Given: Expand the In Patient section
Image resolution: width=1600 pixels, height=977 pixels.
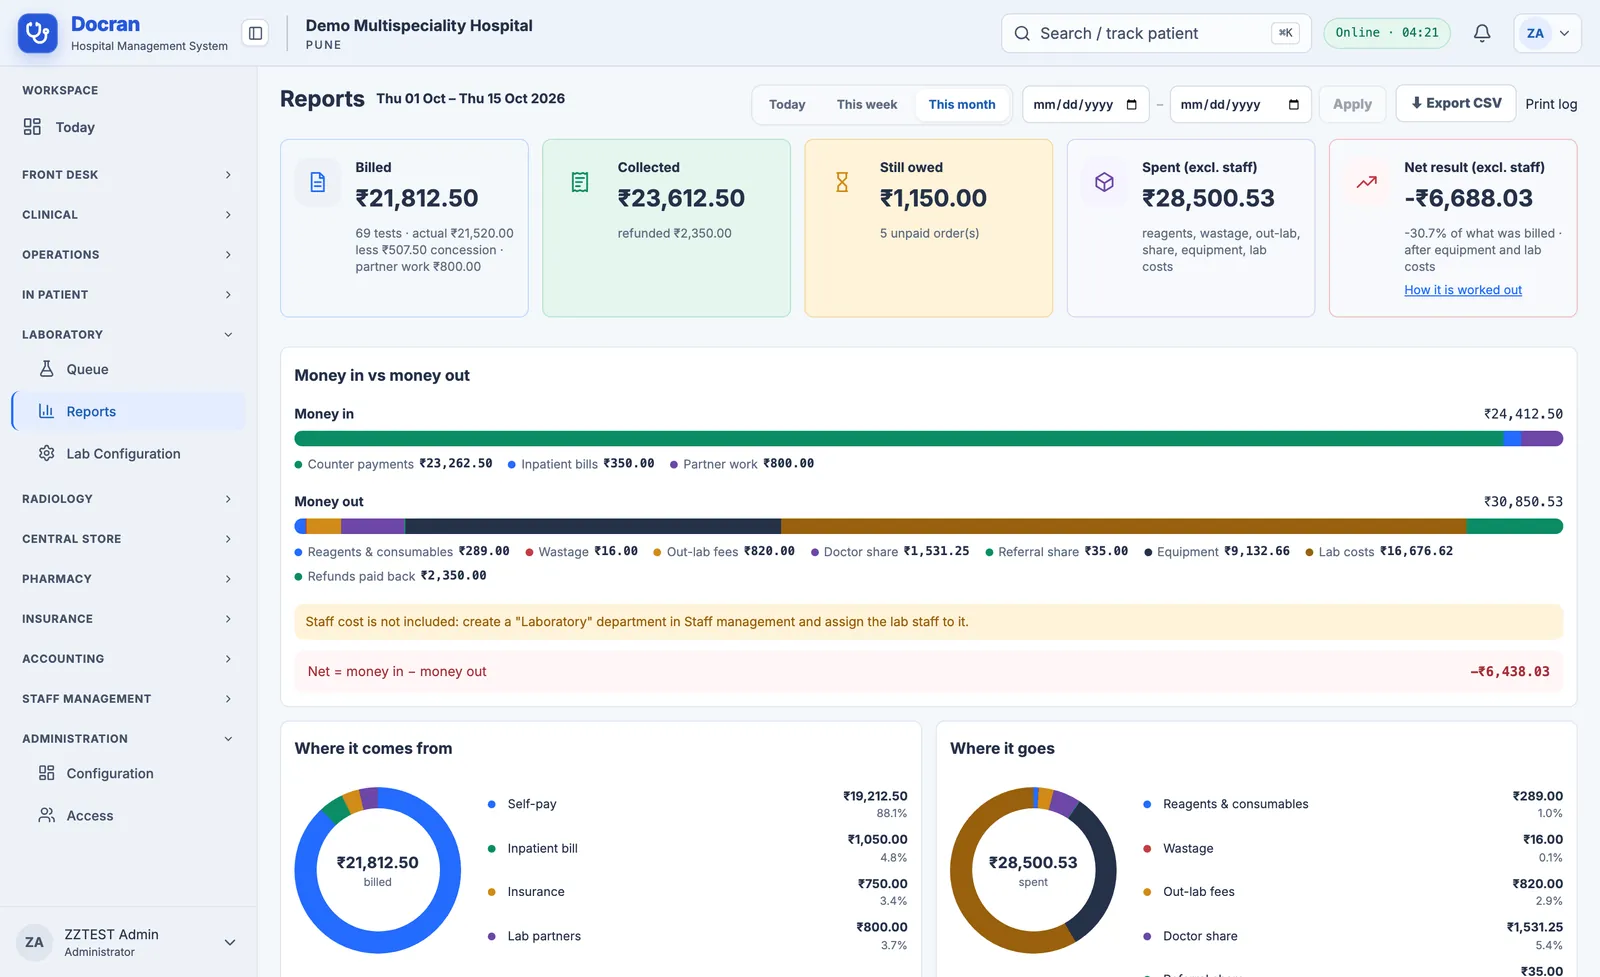Looking at the screenshot, I should [128, 295].
